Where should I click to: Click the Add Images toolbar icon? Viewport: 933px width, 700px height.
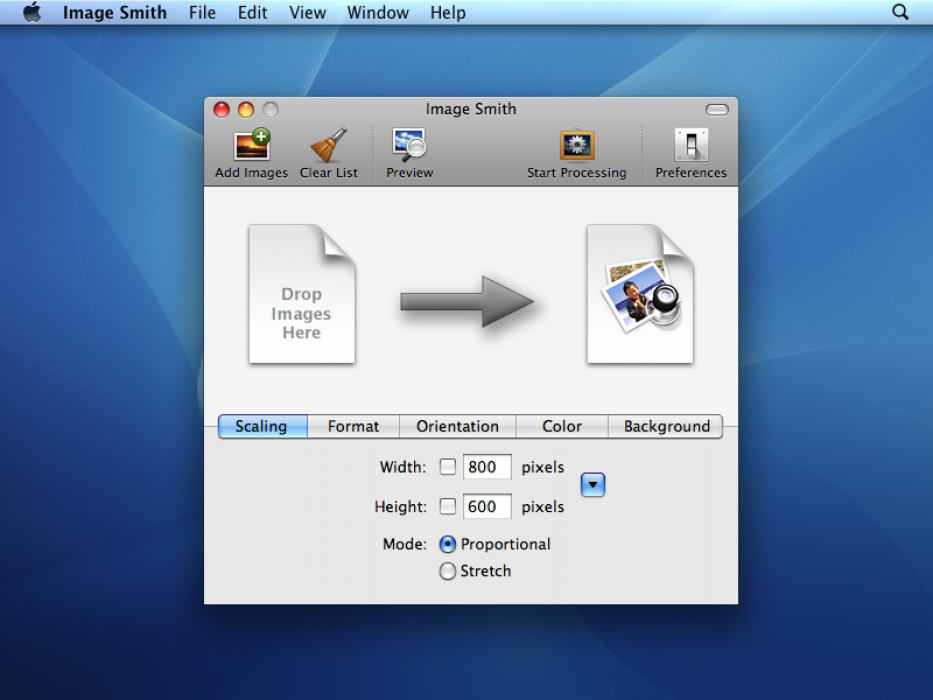click(x=252, y=146)
